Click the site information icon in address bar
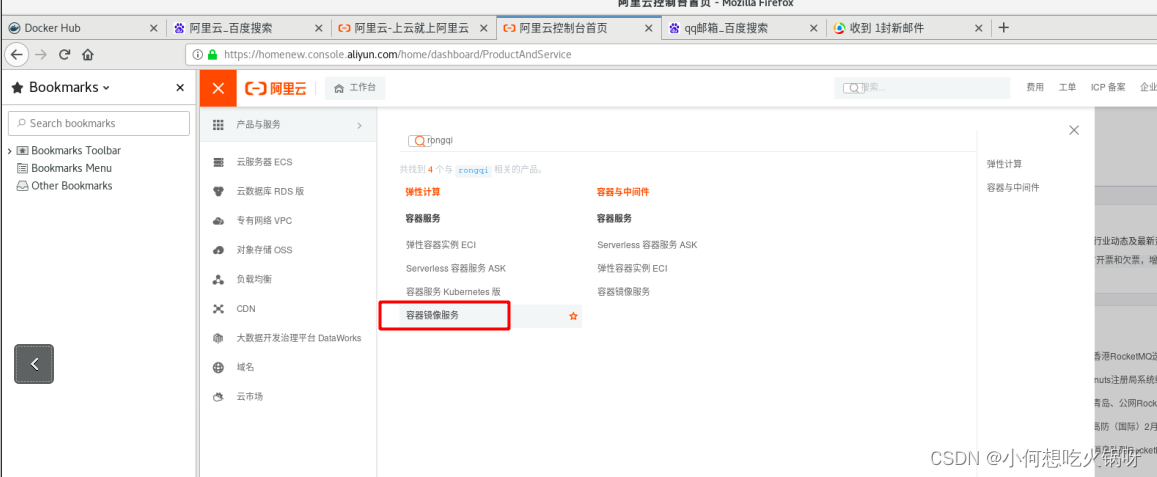The height and width of the screenshot is (477, 1157). 198,55
